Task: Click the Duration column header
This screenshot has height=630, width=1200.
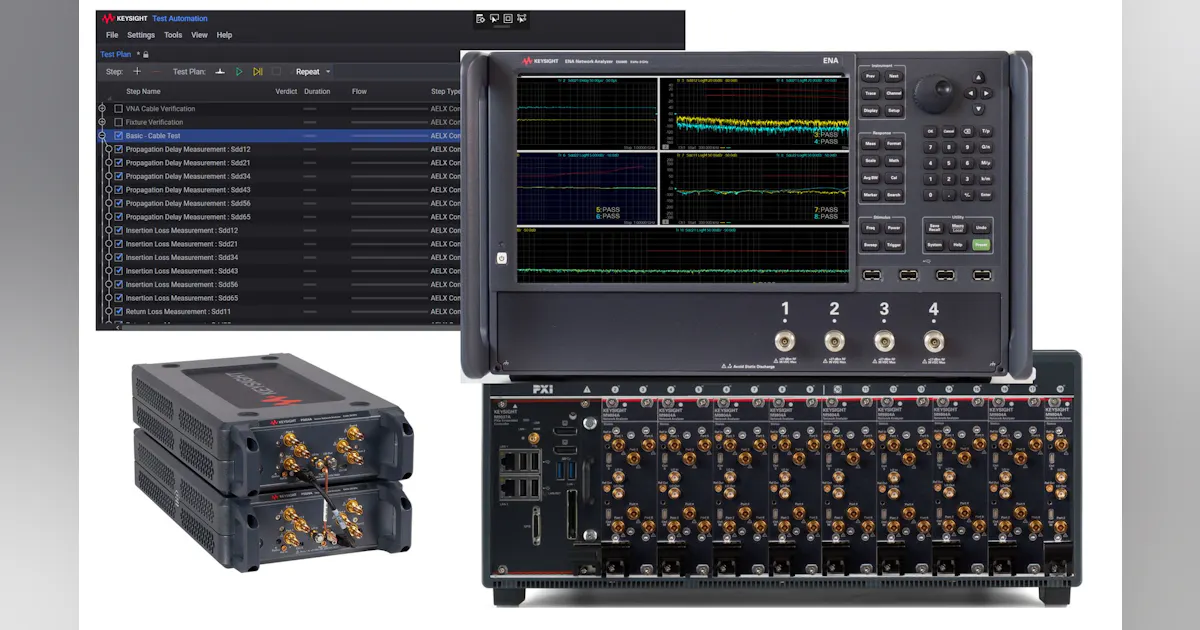Action: click(317, 91)
